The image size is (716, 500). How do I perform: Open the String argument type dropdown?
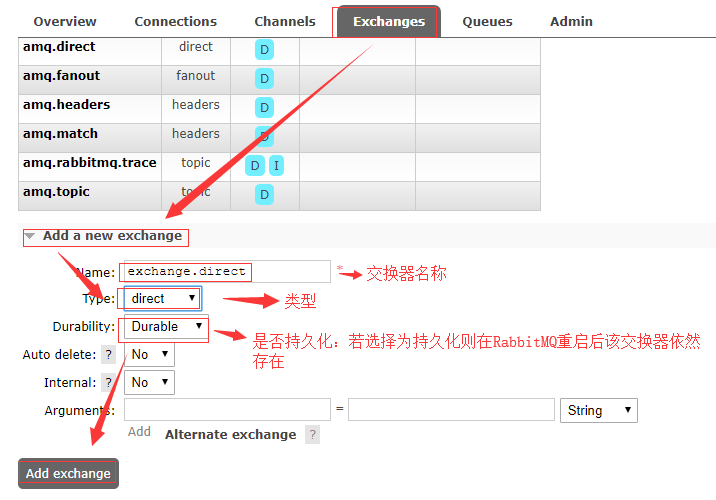click(599, 411)
